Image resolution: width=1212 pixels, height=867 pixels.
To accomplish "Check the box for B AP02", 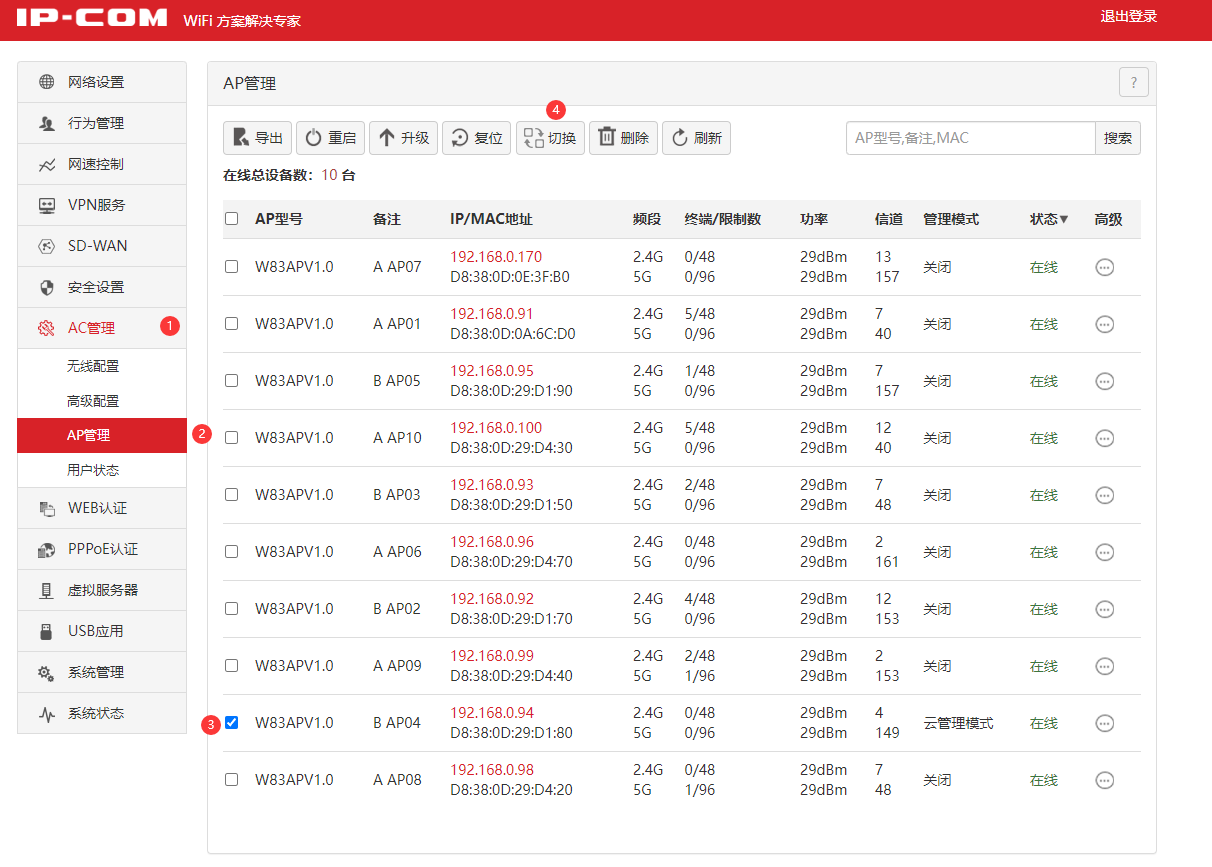I will coord(232,608).
